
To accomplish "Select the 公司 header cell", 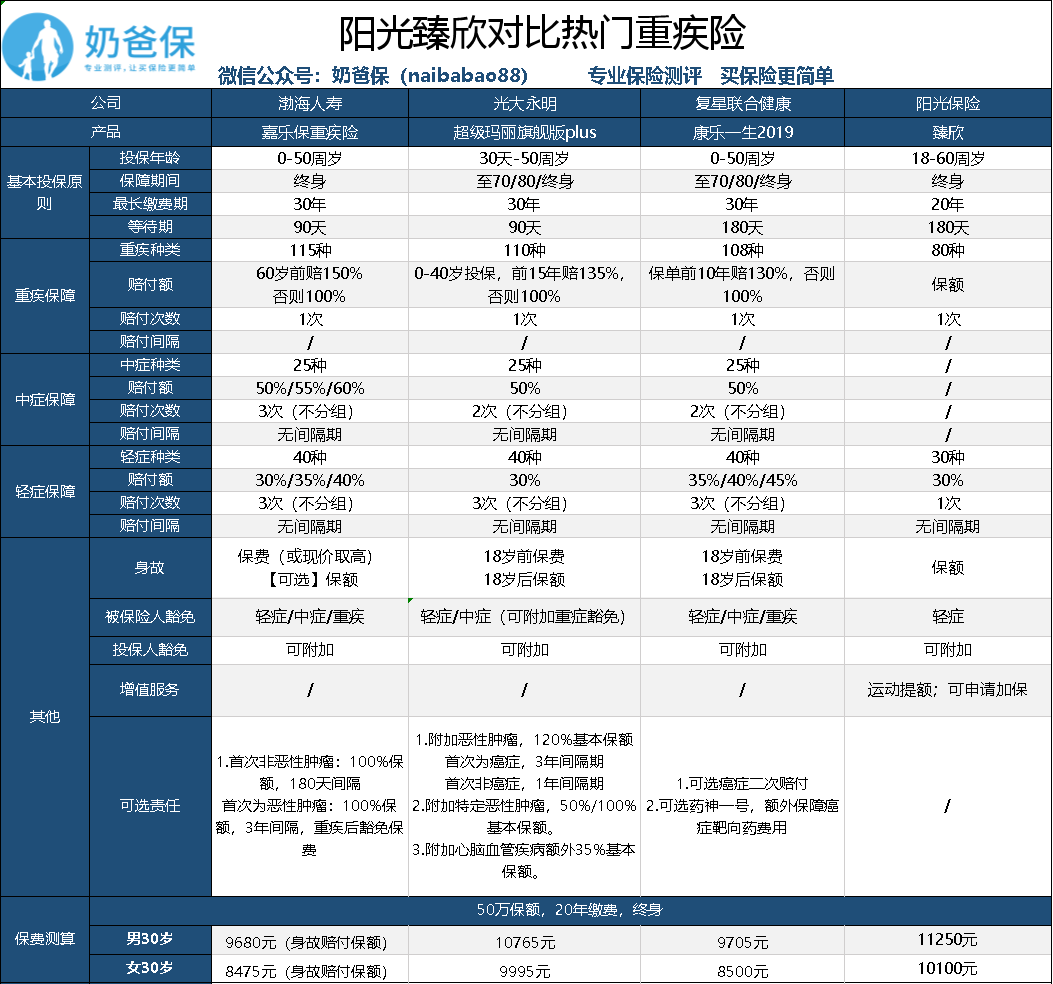I will tap(106, 103).
